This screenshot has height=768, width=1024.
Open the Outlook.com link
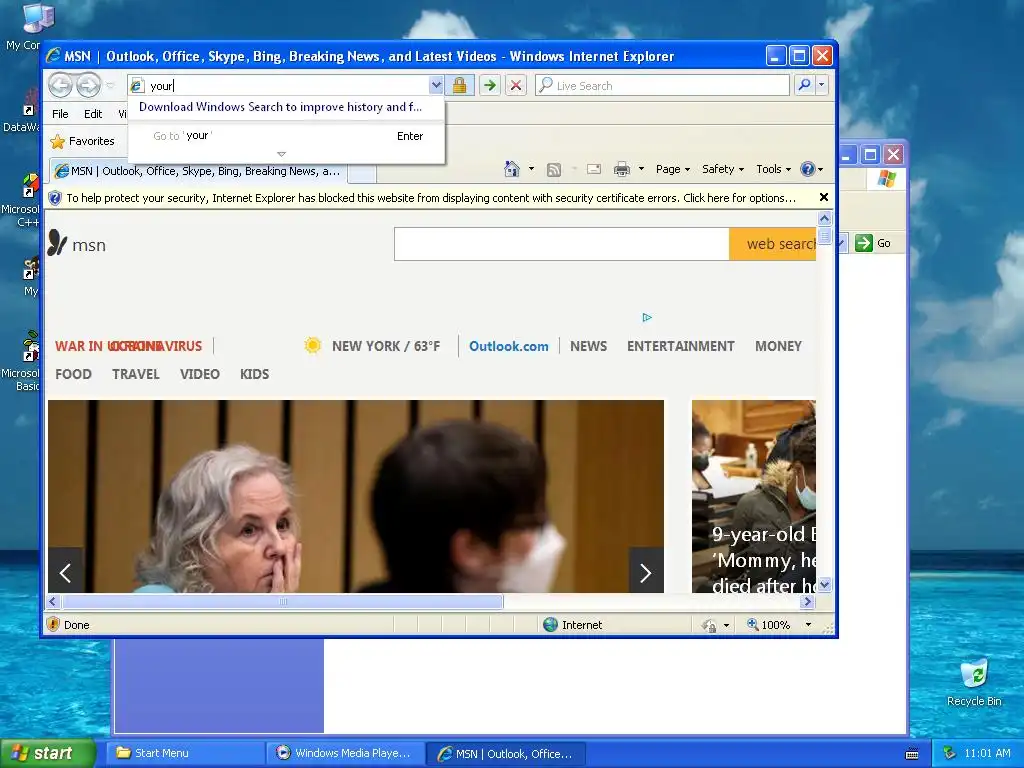click(x=509, y=346)
